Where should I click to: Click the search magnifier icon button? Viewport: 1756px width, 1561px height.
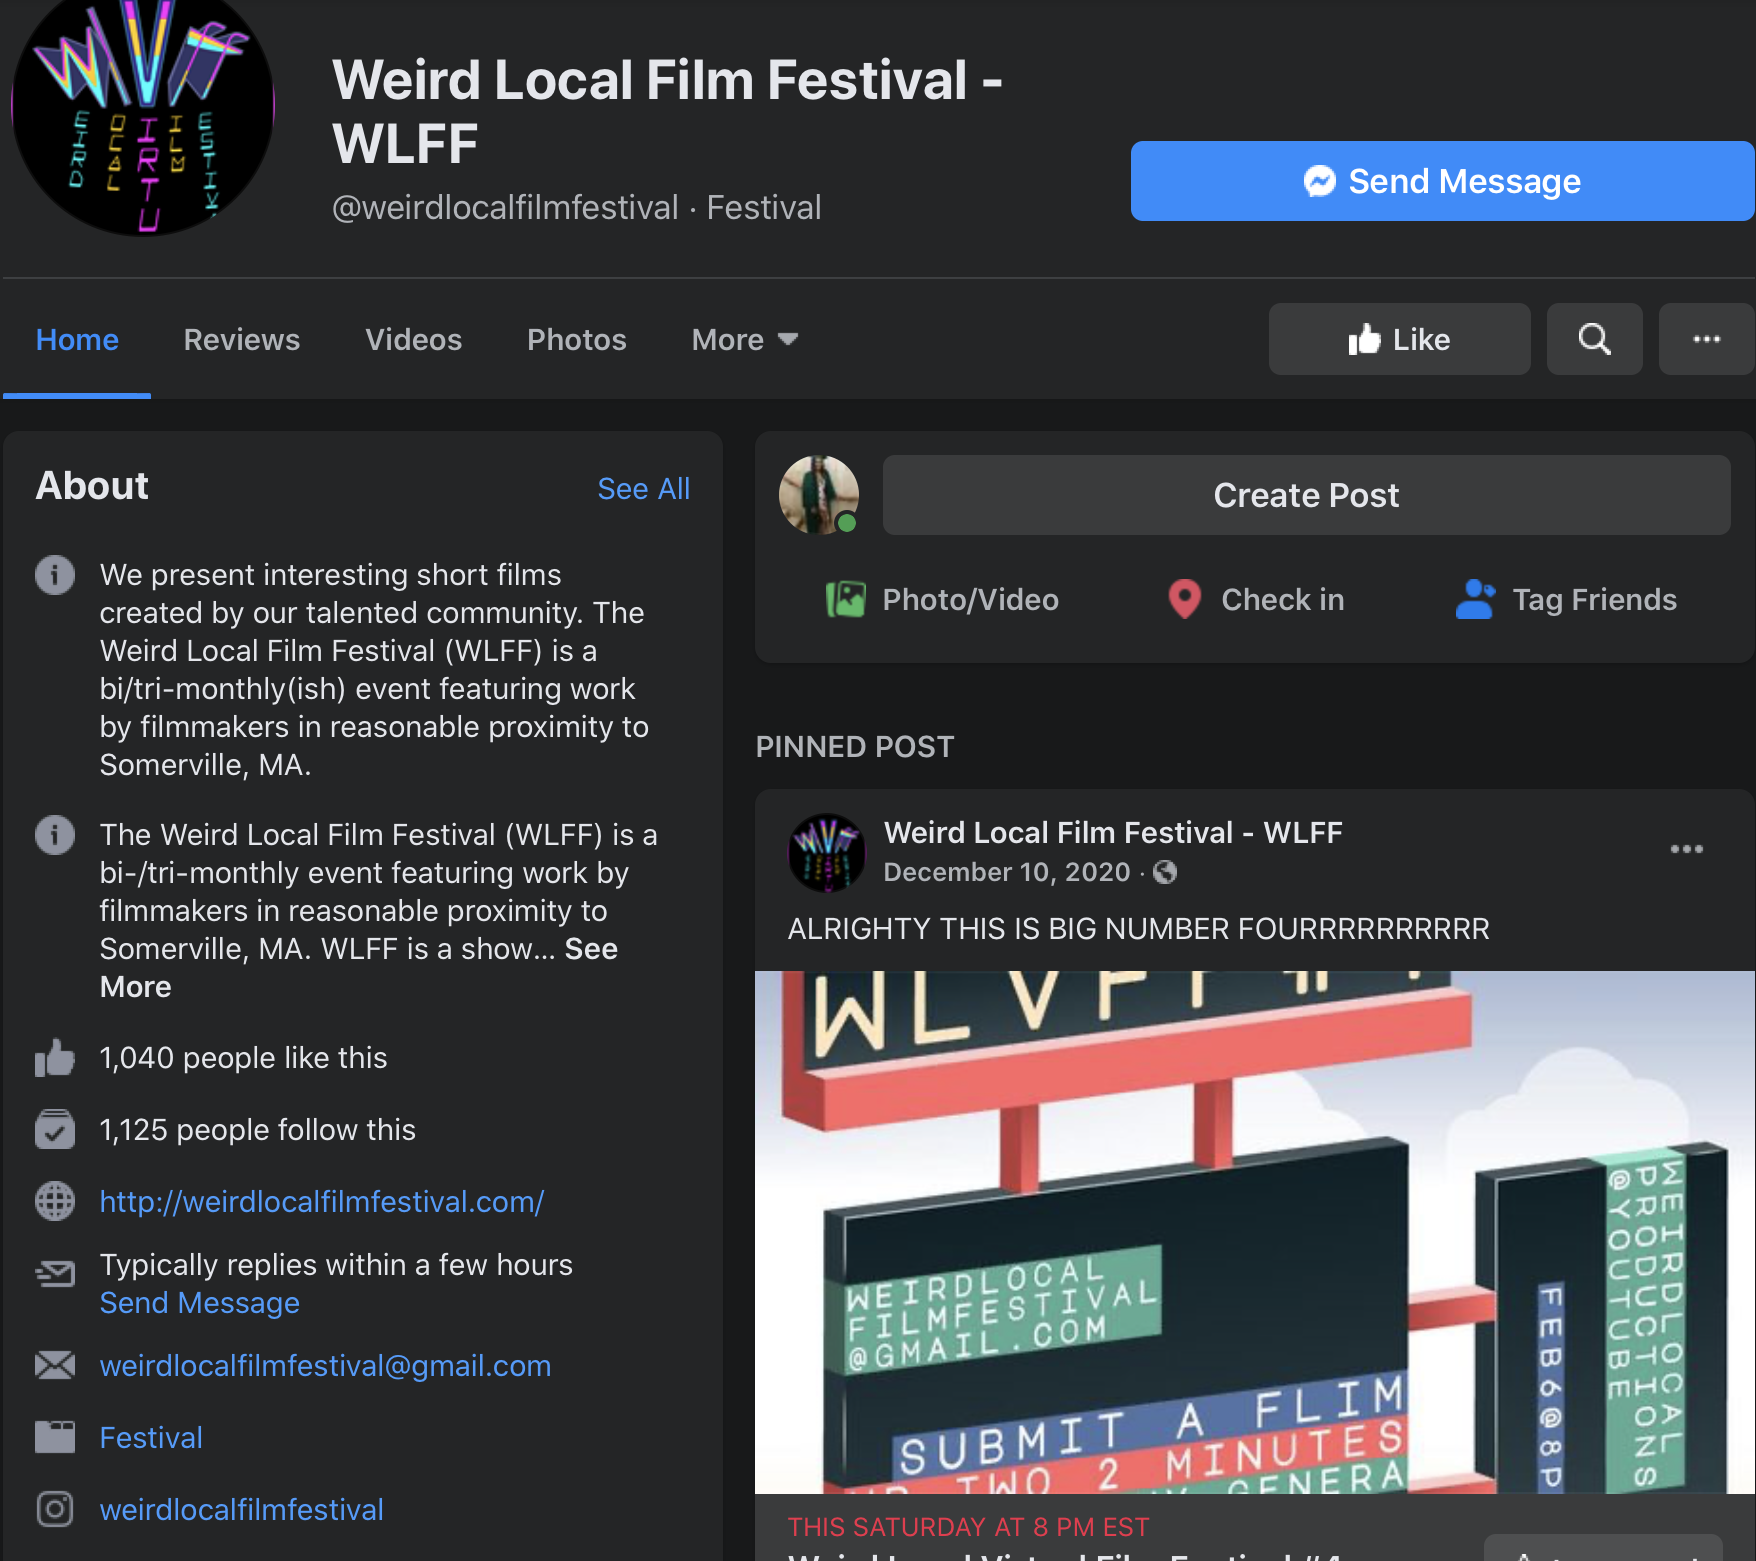pos(1594,339)
